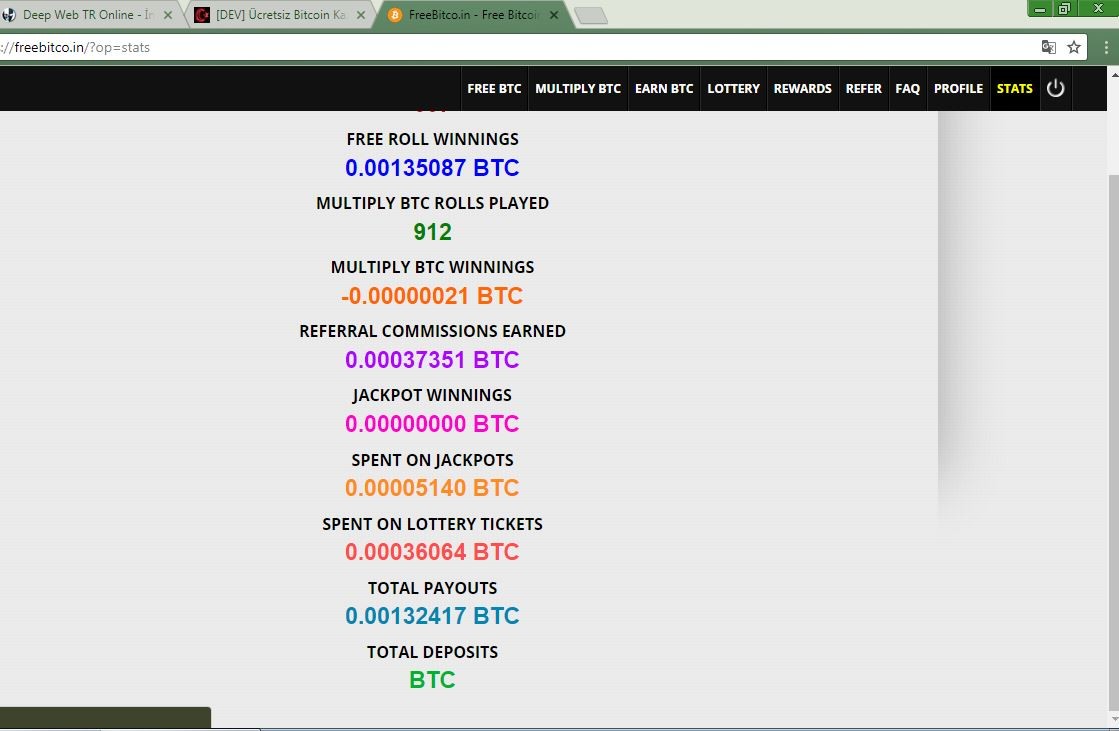The width and height of the screenshot is (1119, 731).
Task: Click the REFERRAL COMMISSIONS EARNED heading
Action: pyautogui.click(x=432, y=331)
